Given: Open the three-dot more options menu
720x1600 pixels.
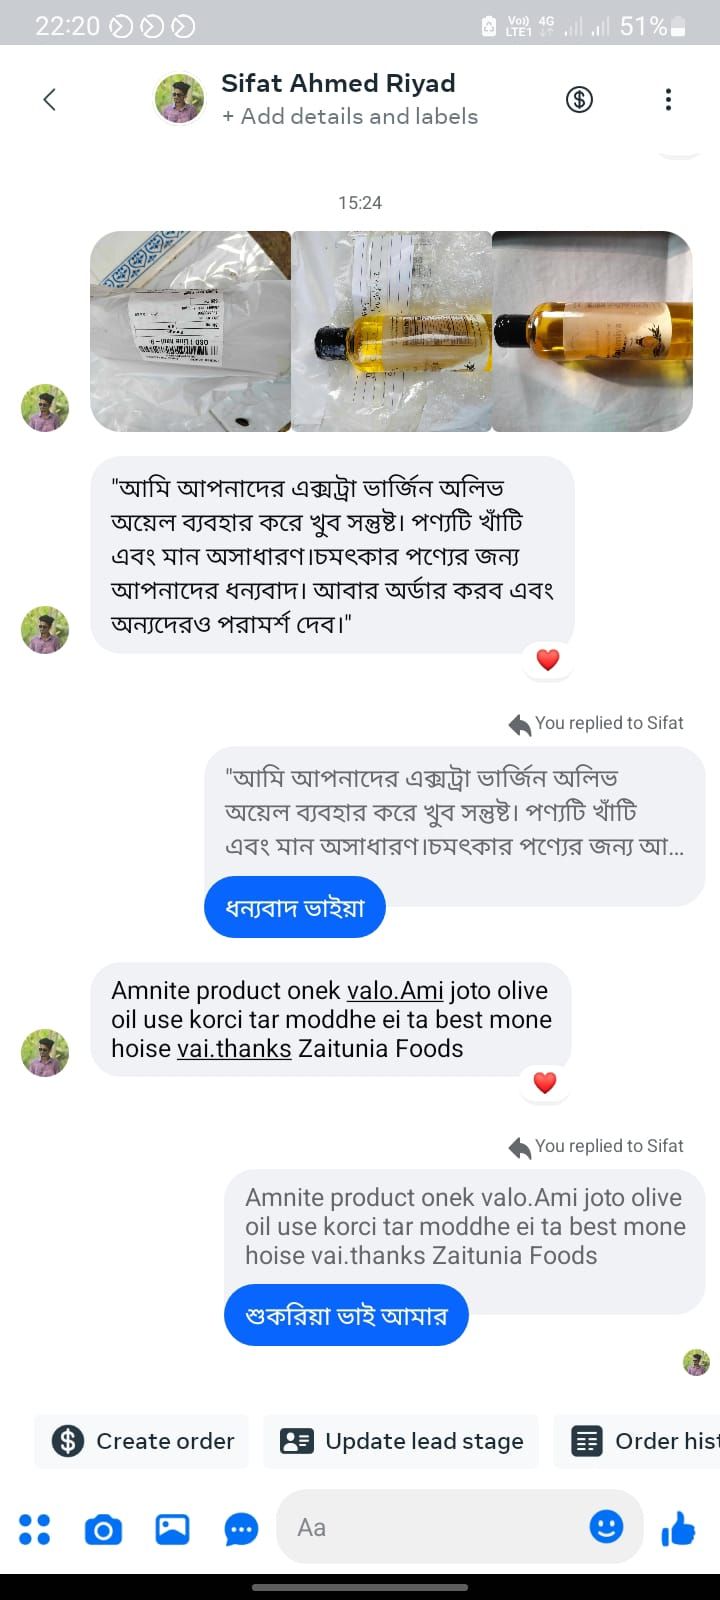Looking at the screenshot, I should [668, 99].
